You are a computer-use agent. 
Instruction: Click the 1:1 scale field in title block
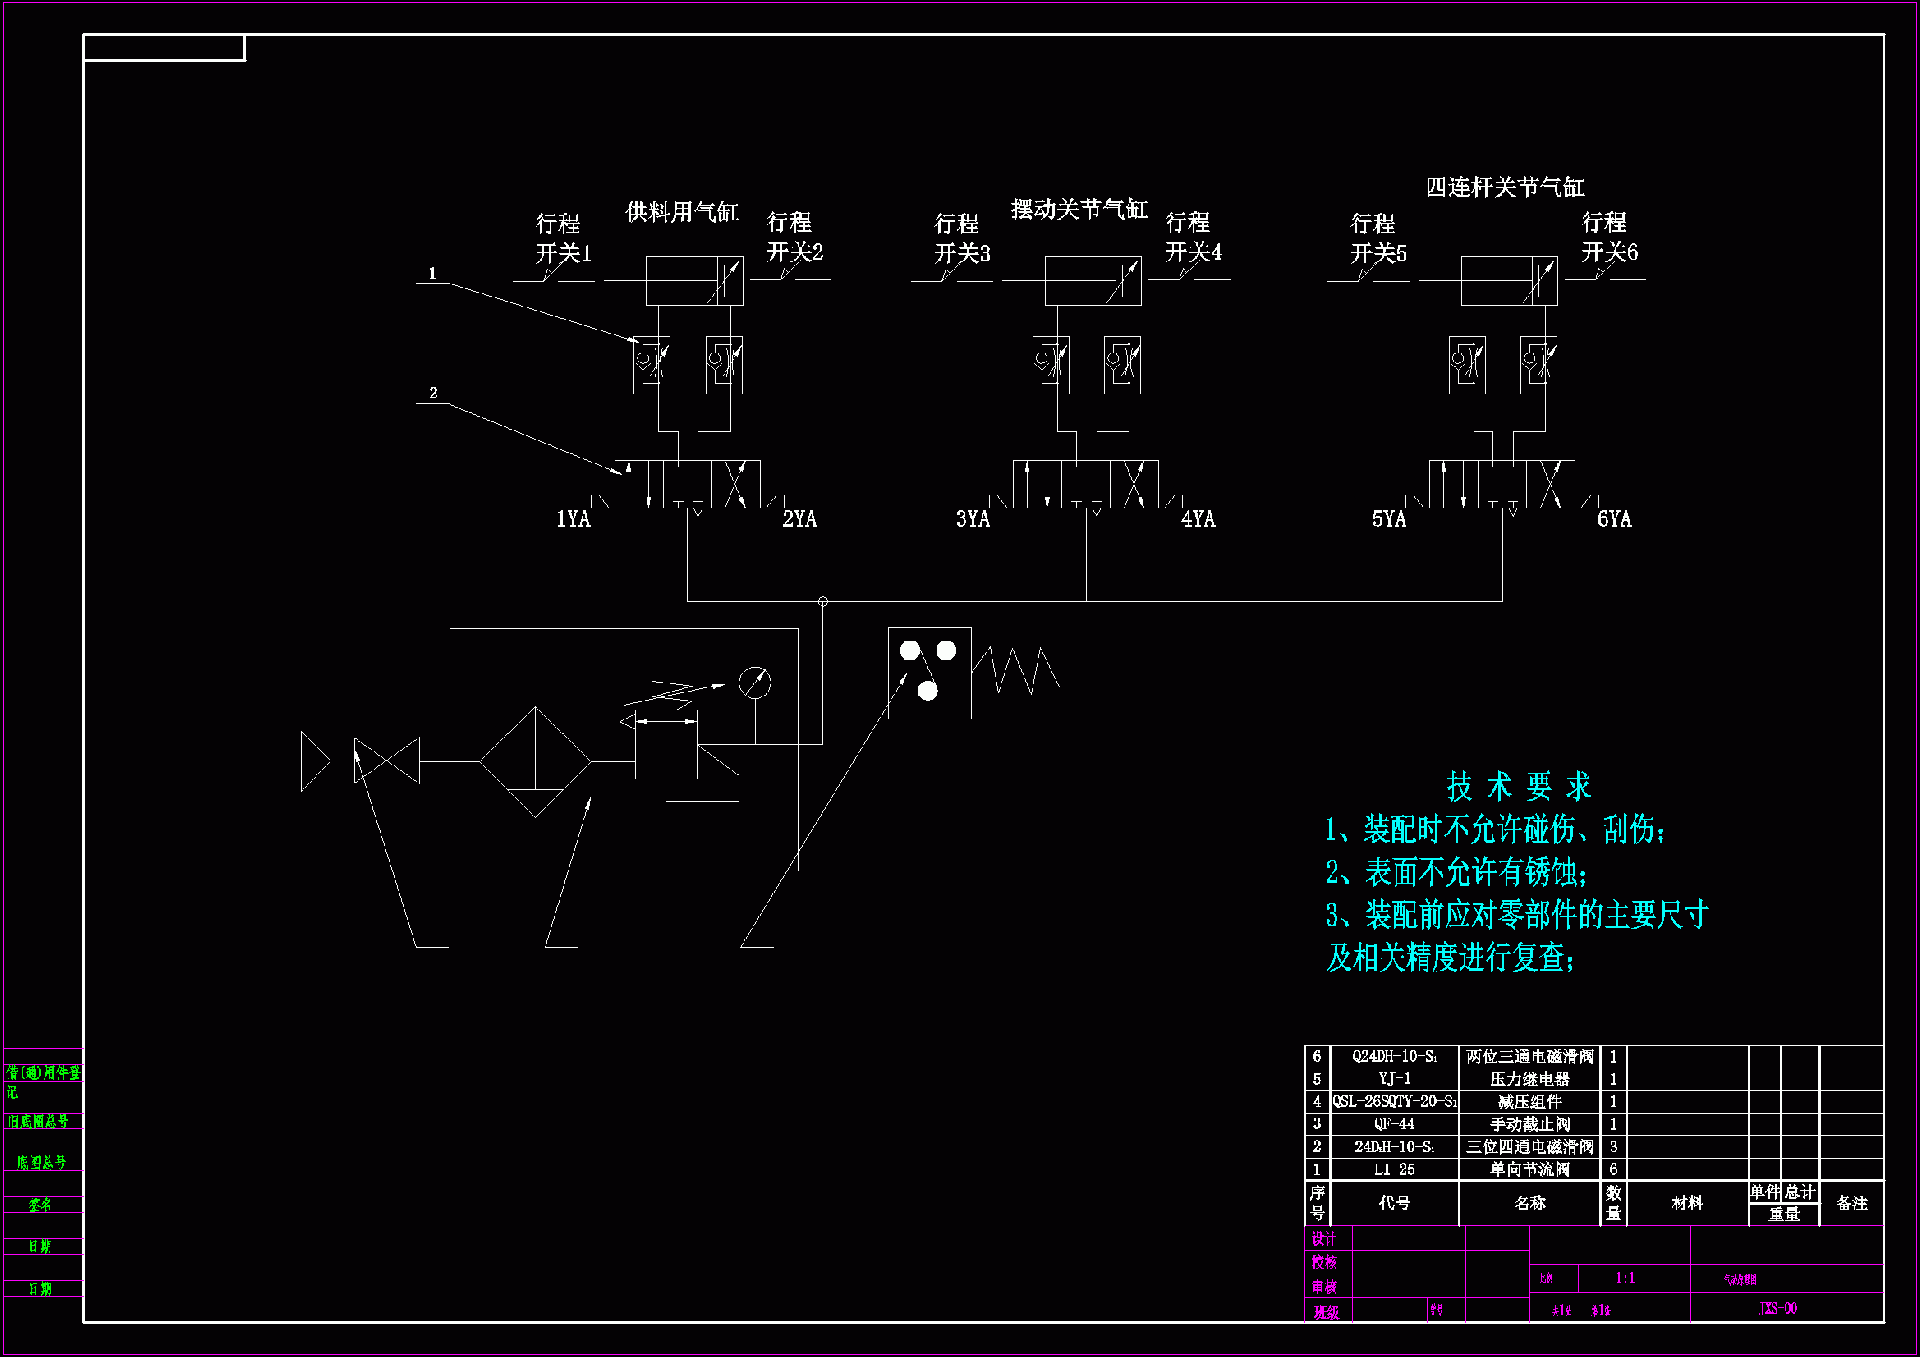(x=1625, y=1278)
